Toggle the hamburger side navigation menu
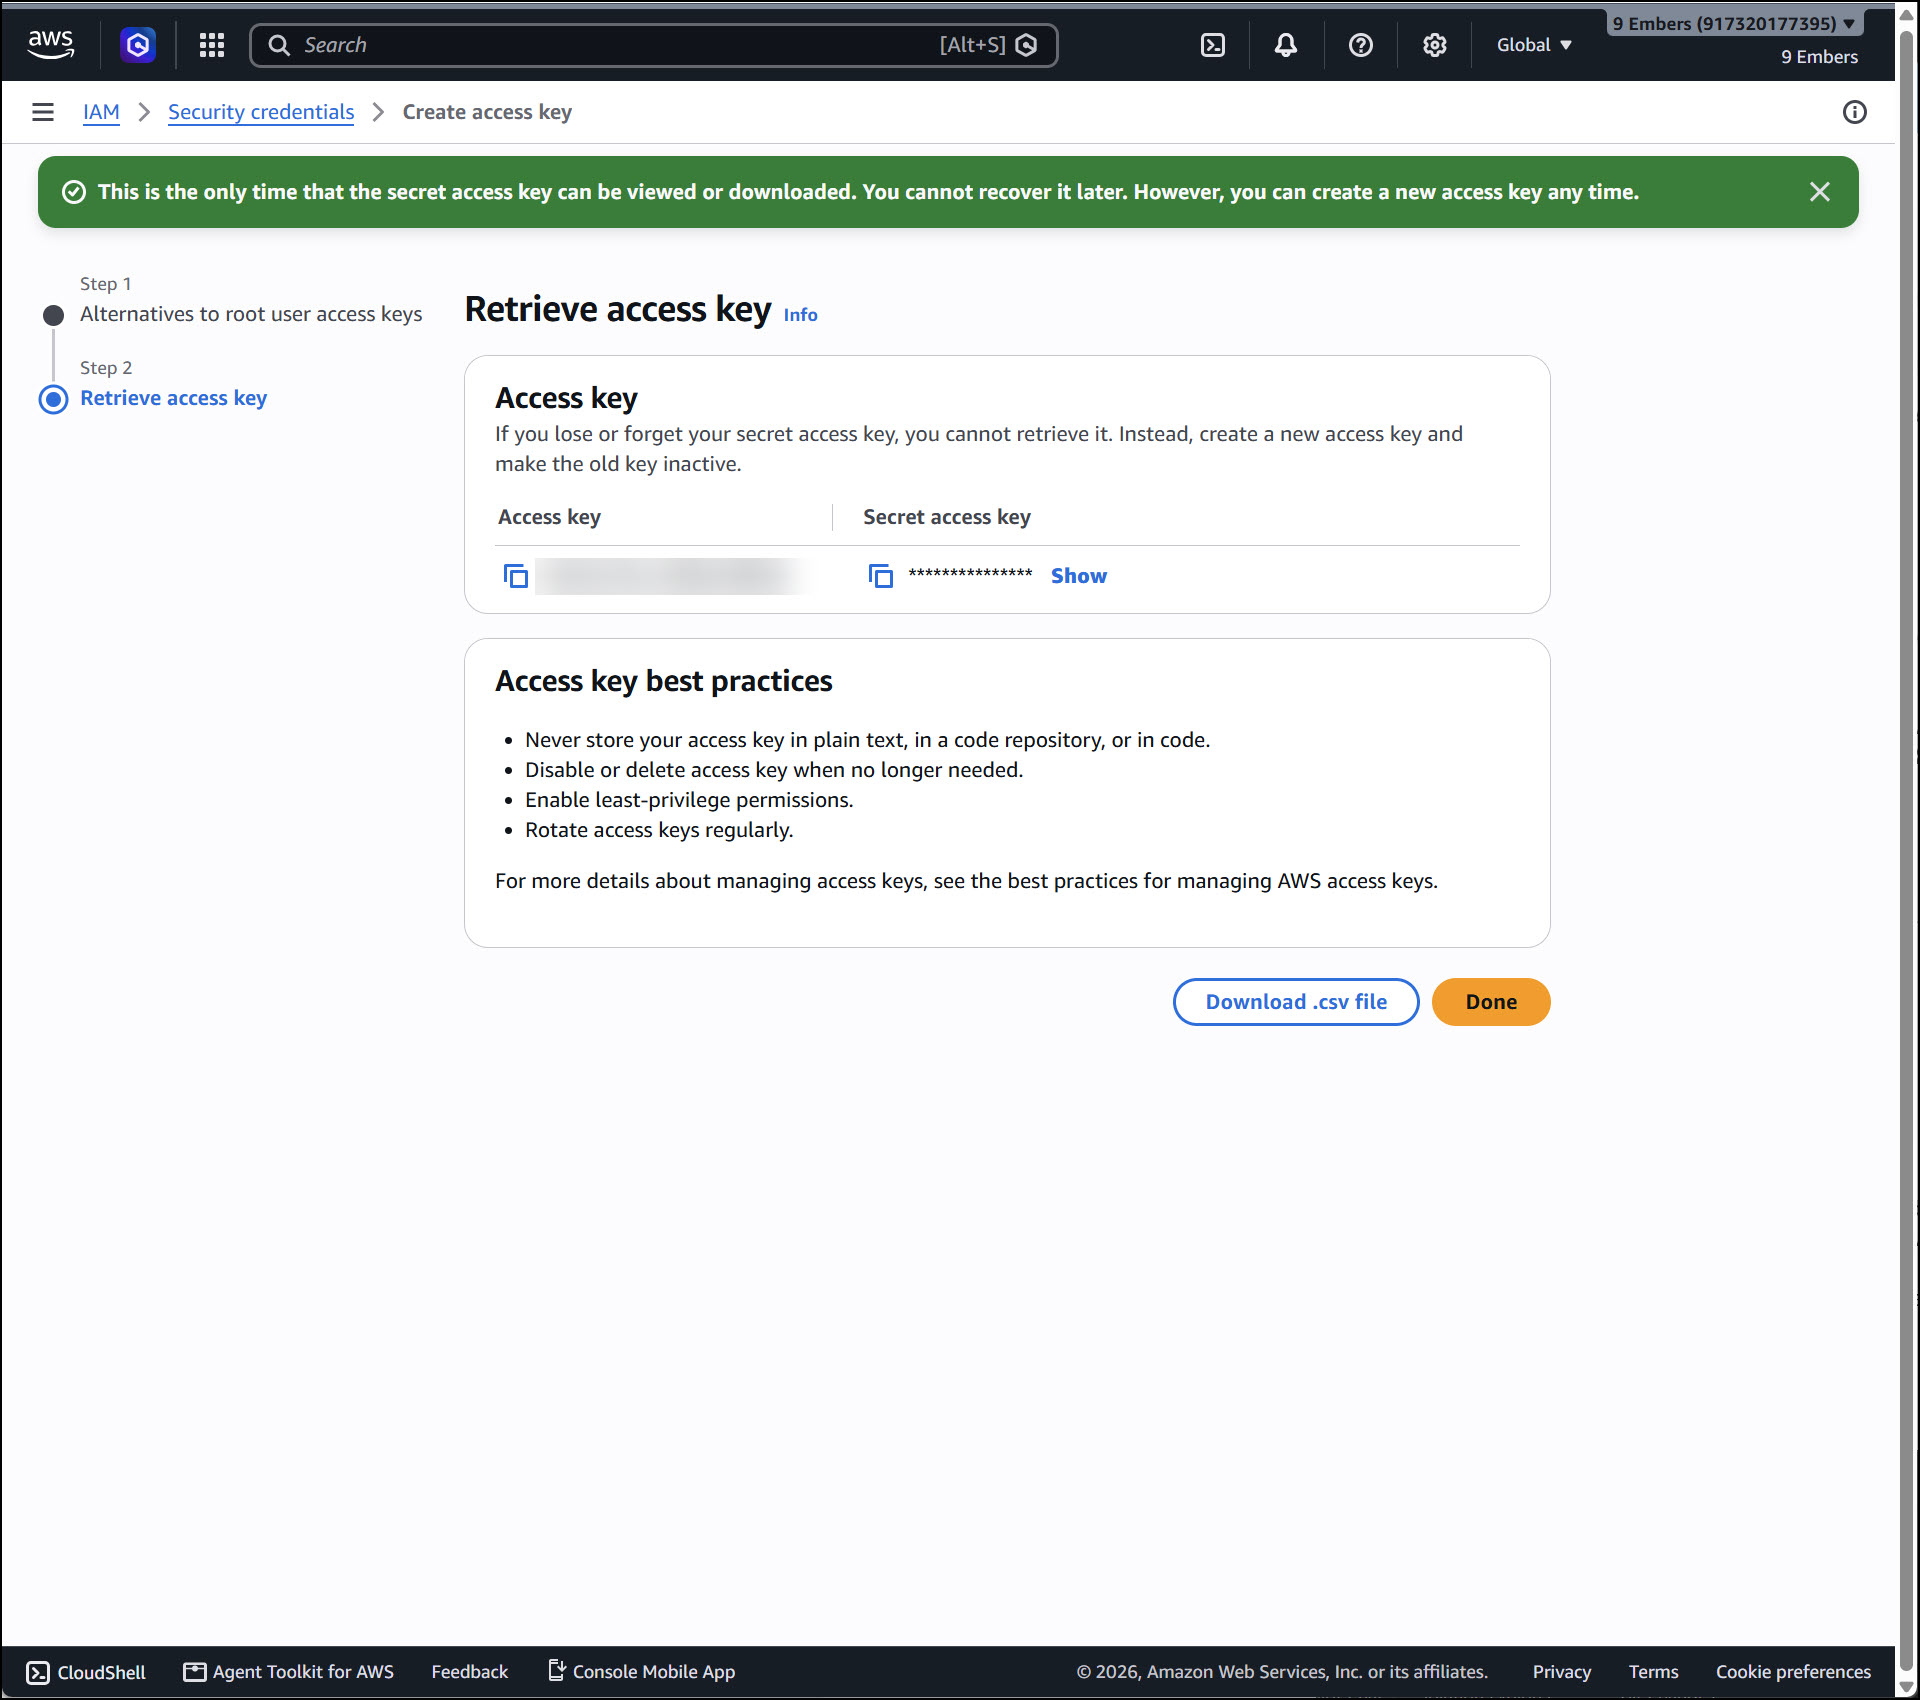Image resolution: width=1920 pixels, height=1700 pixels. pos(43,112)
